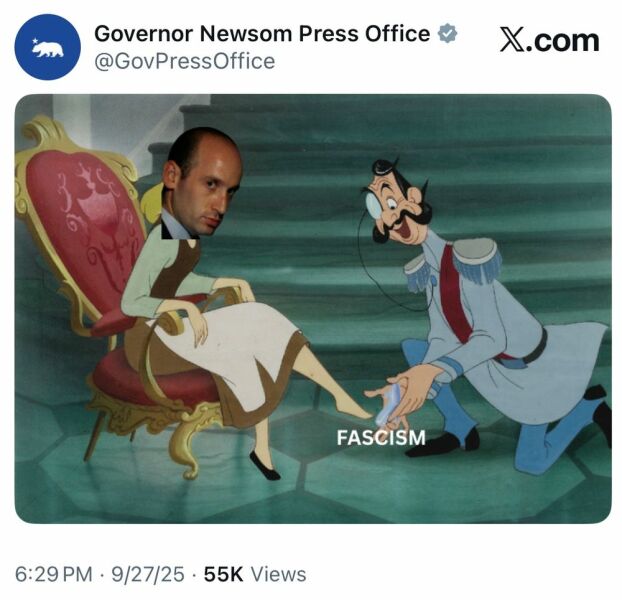This screenshot has height=600, width=622.
Task: Click the FASCISM caption in the image
Action: pos(381,438)
